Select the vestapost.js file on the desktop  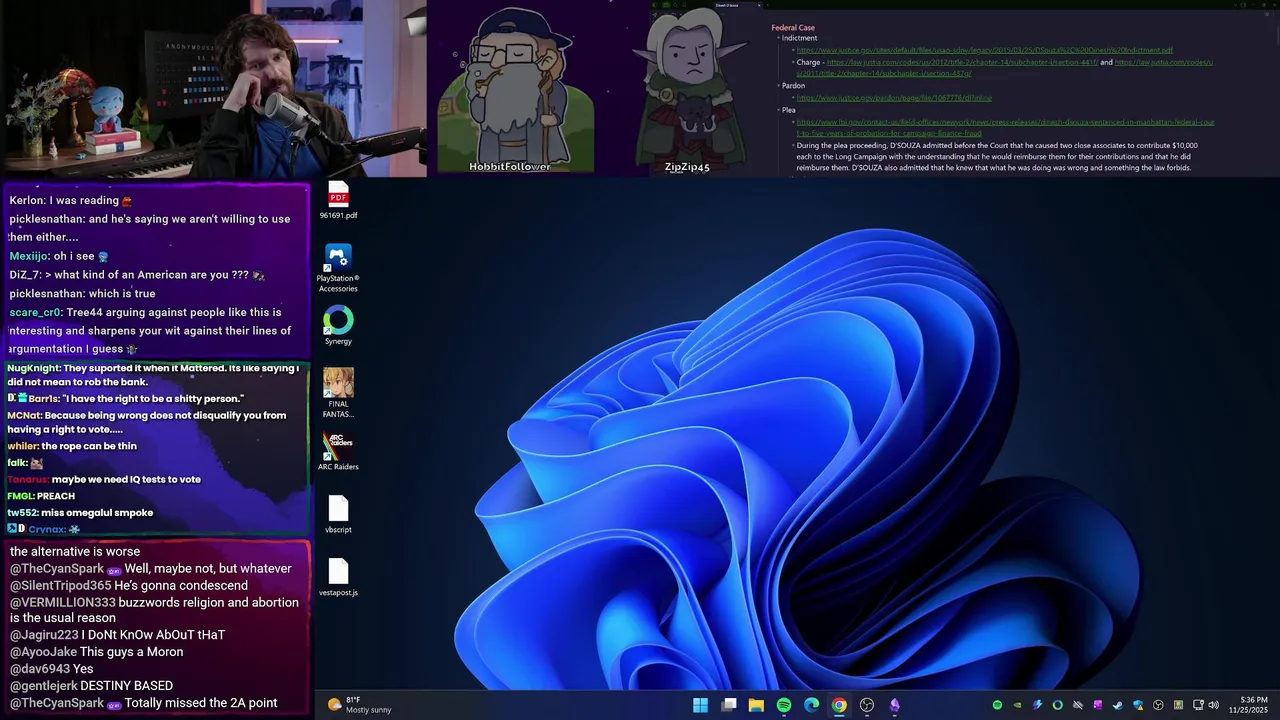[338, 577]
